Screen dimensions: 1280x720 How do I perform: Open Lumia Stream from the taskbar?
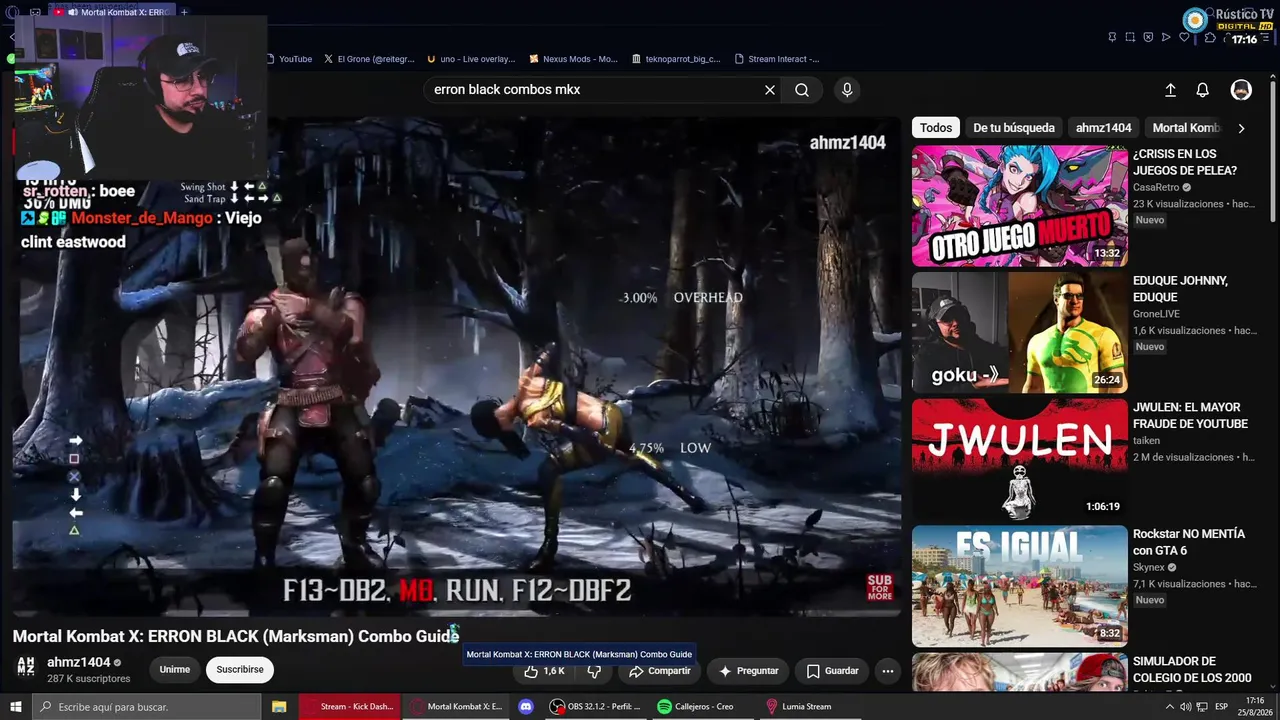pos(800,707)
